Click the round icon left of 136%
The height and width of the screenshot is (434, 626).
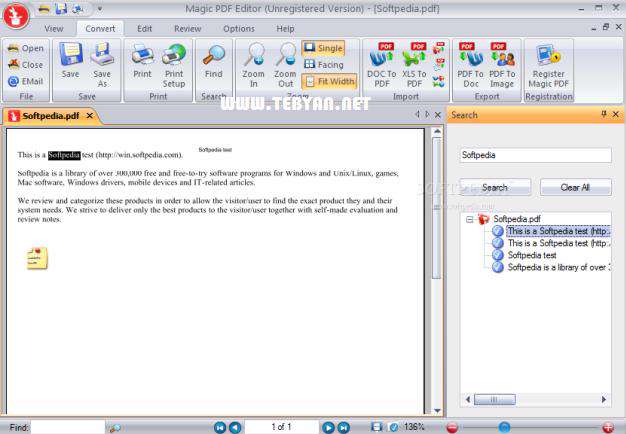[393, 428]
